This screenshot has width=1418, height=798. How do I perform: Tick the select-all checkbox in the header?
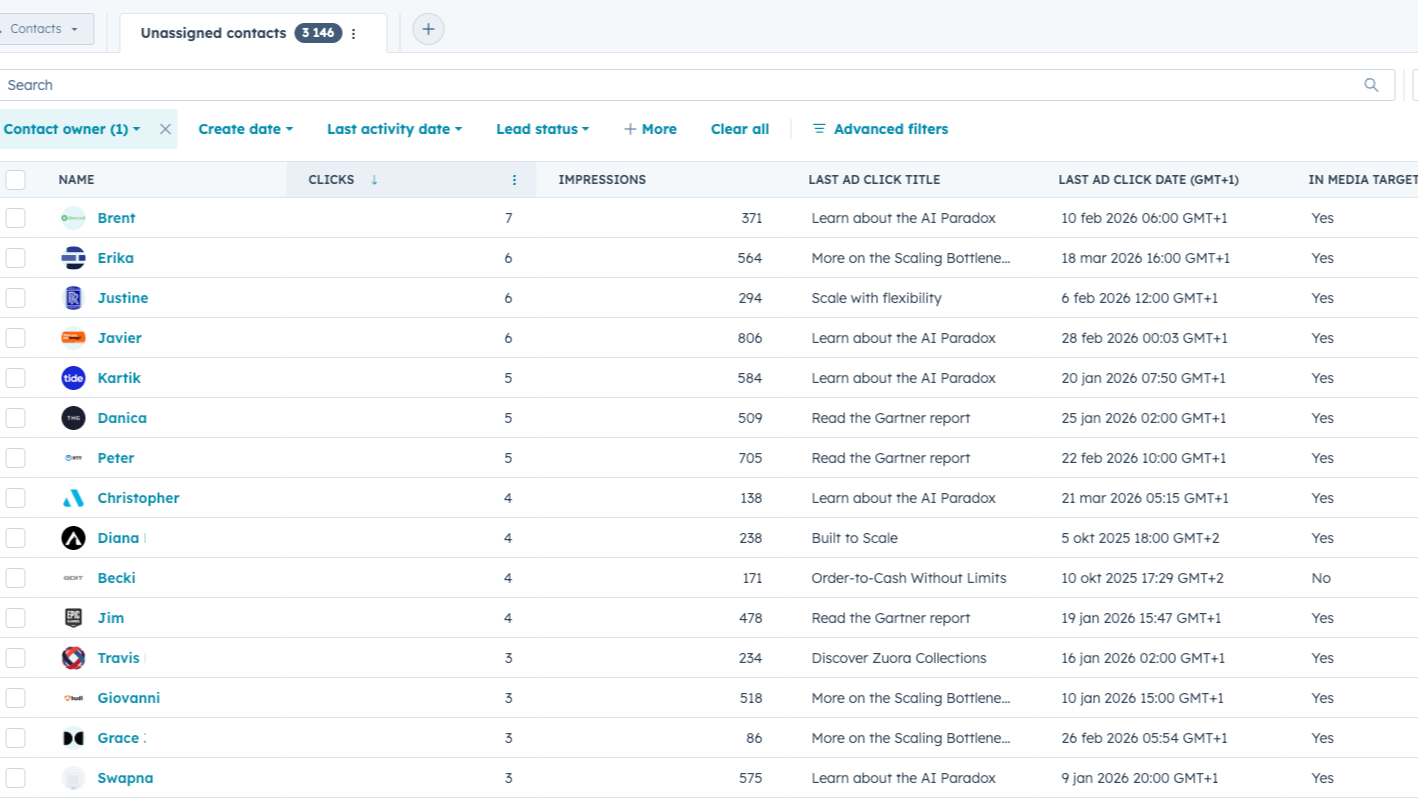pos(15,180)
